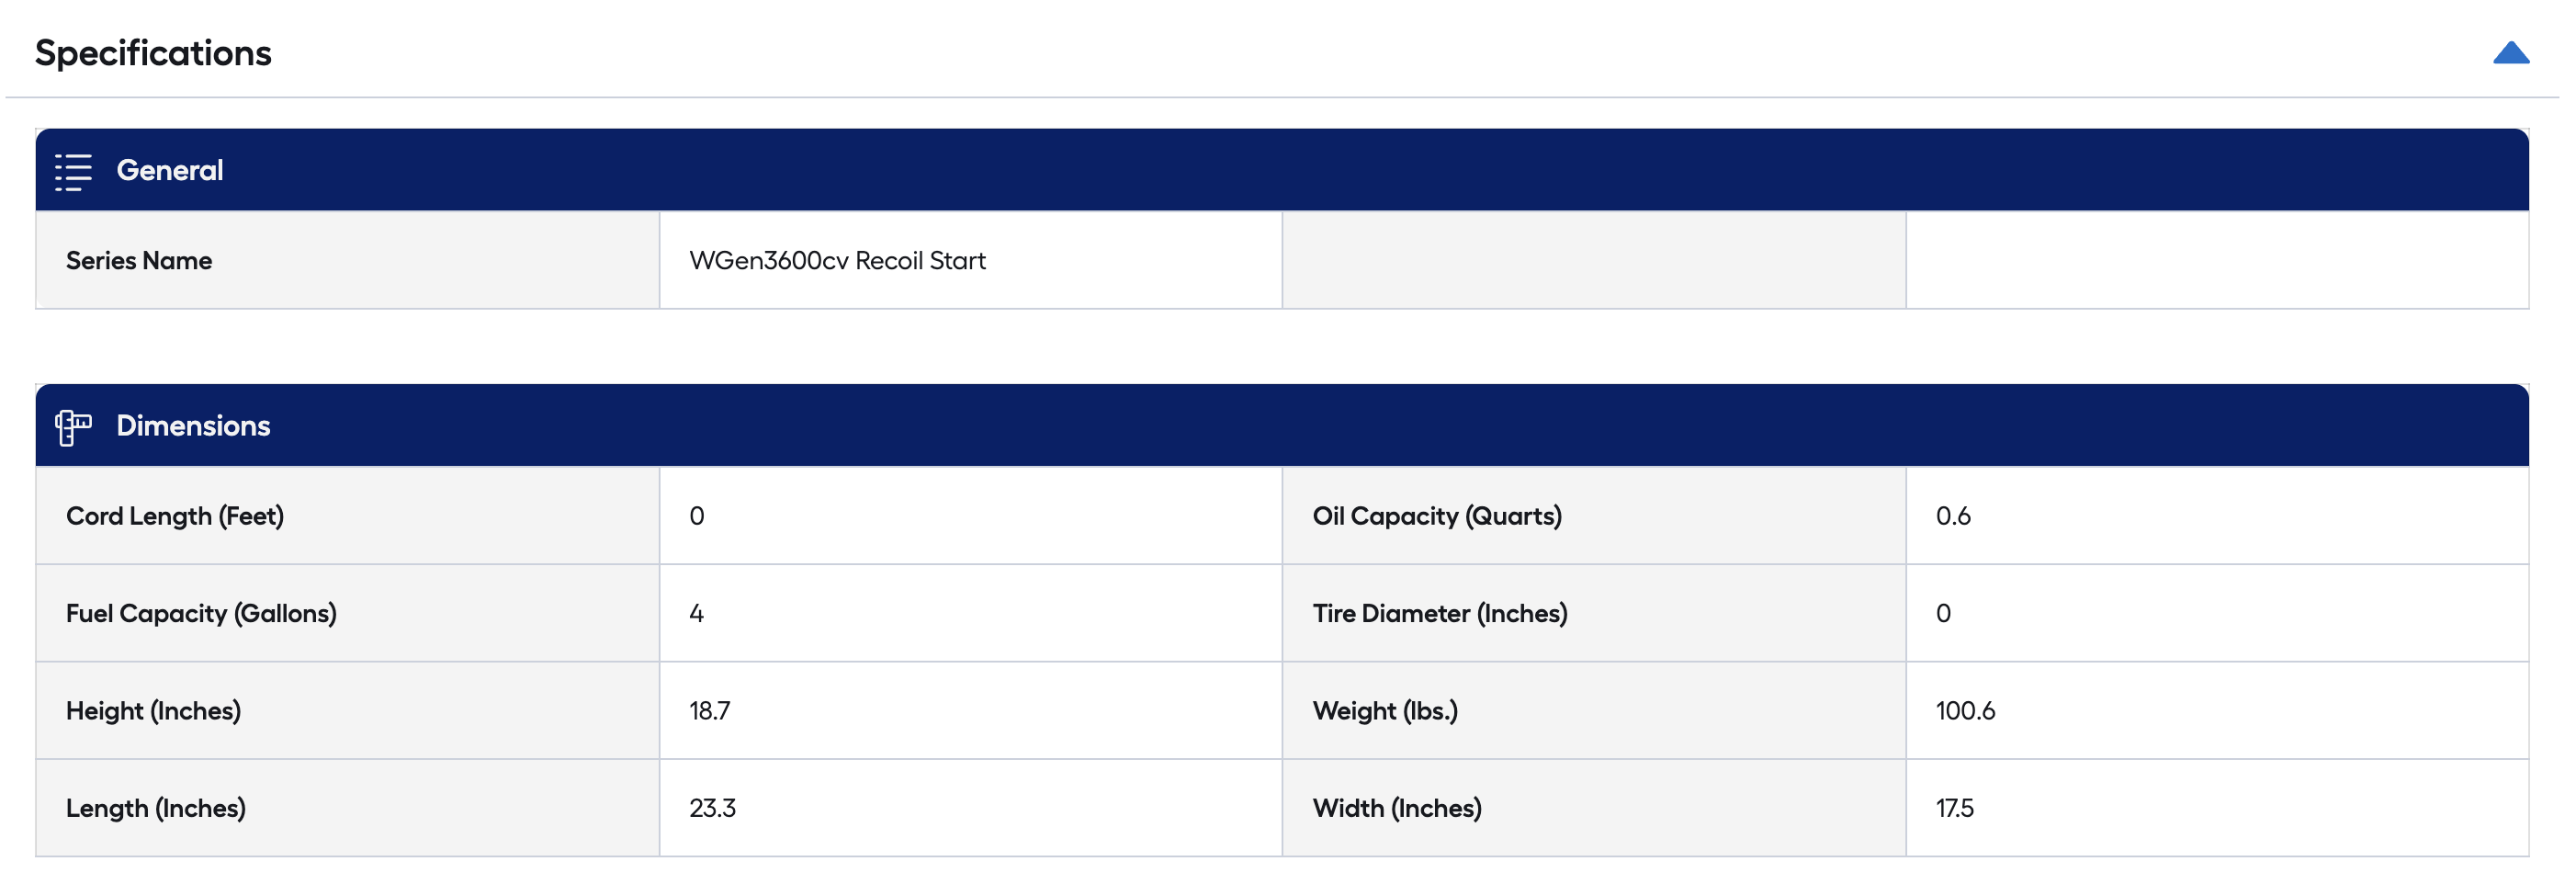Viewport: 2576px width, 884px height.
Task: Click the Fuel Capacity (Gallons) label
Action: click(x=201, y=613)
